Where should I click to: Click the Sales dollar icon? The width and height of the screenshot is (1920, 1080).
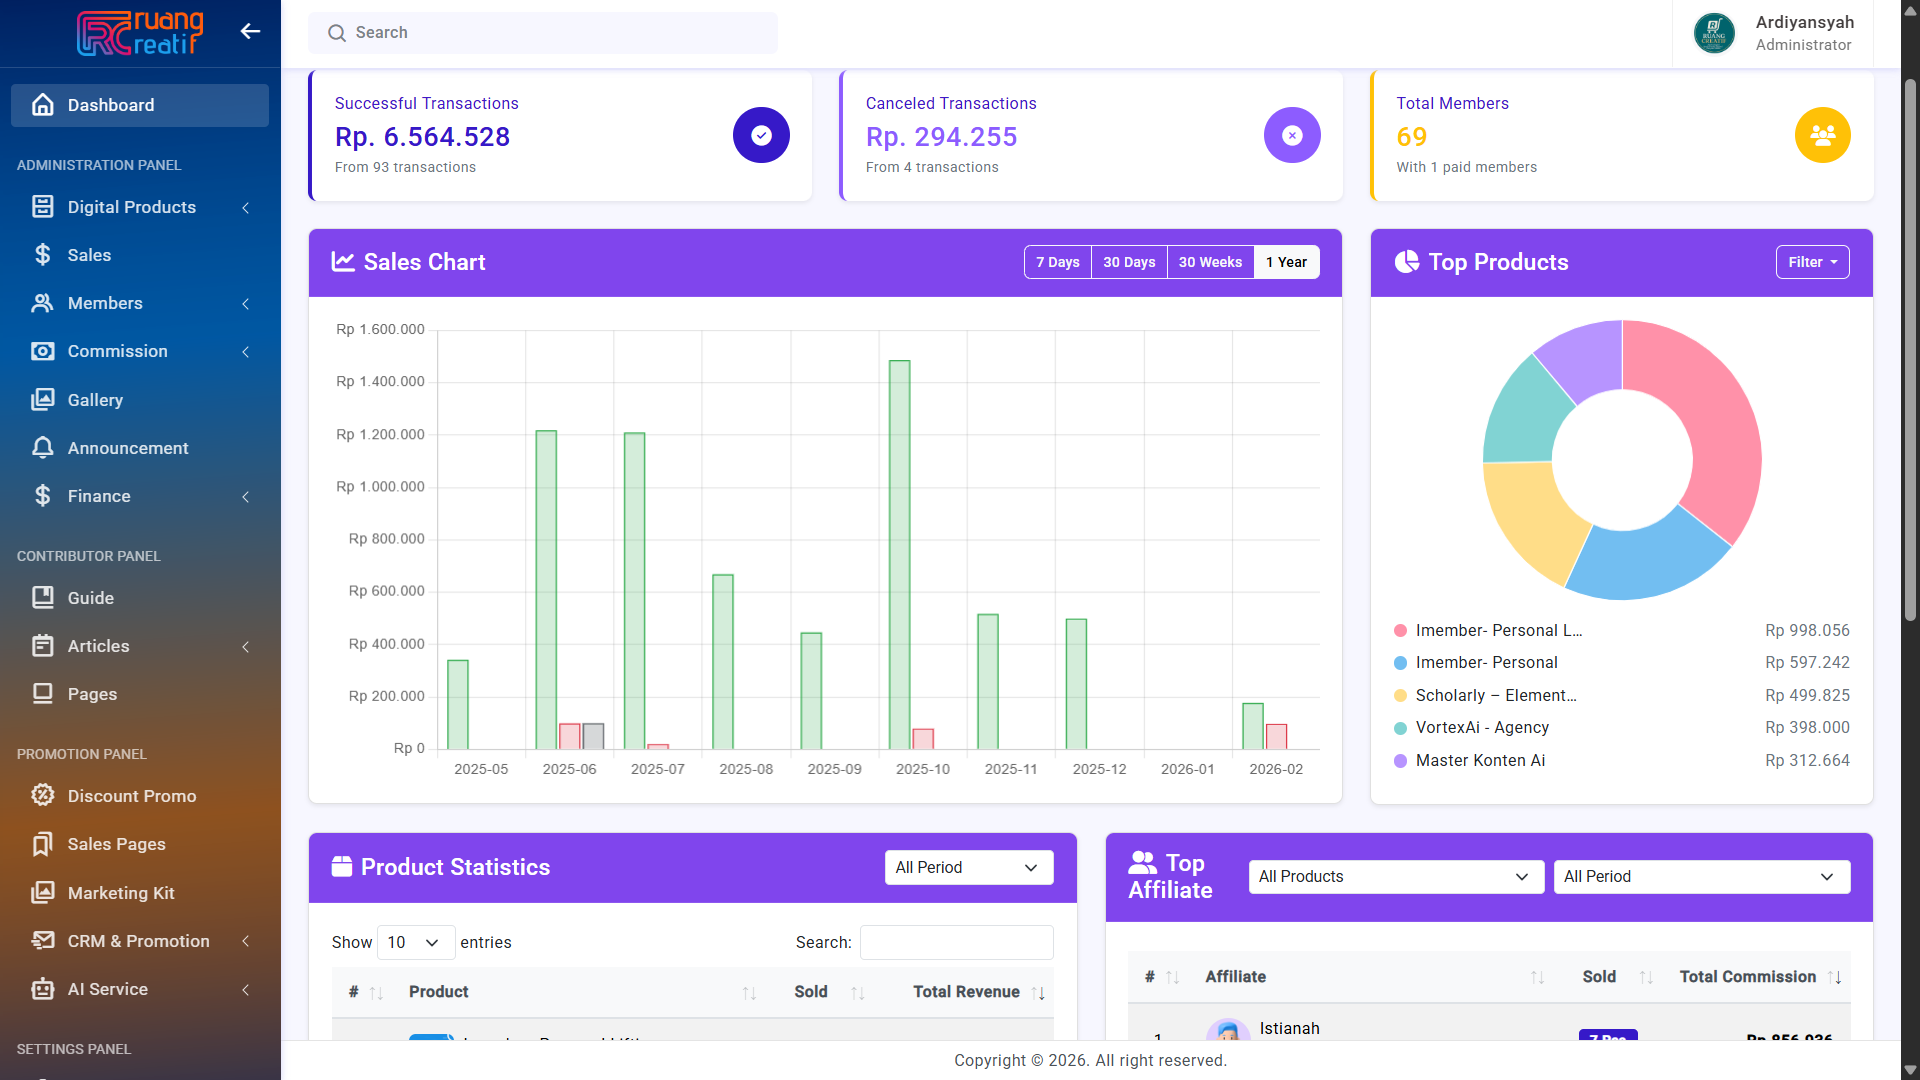tap(42, 255)
